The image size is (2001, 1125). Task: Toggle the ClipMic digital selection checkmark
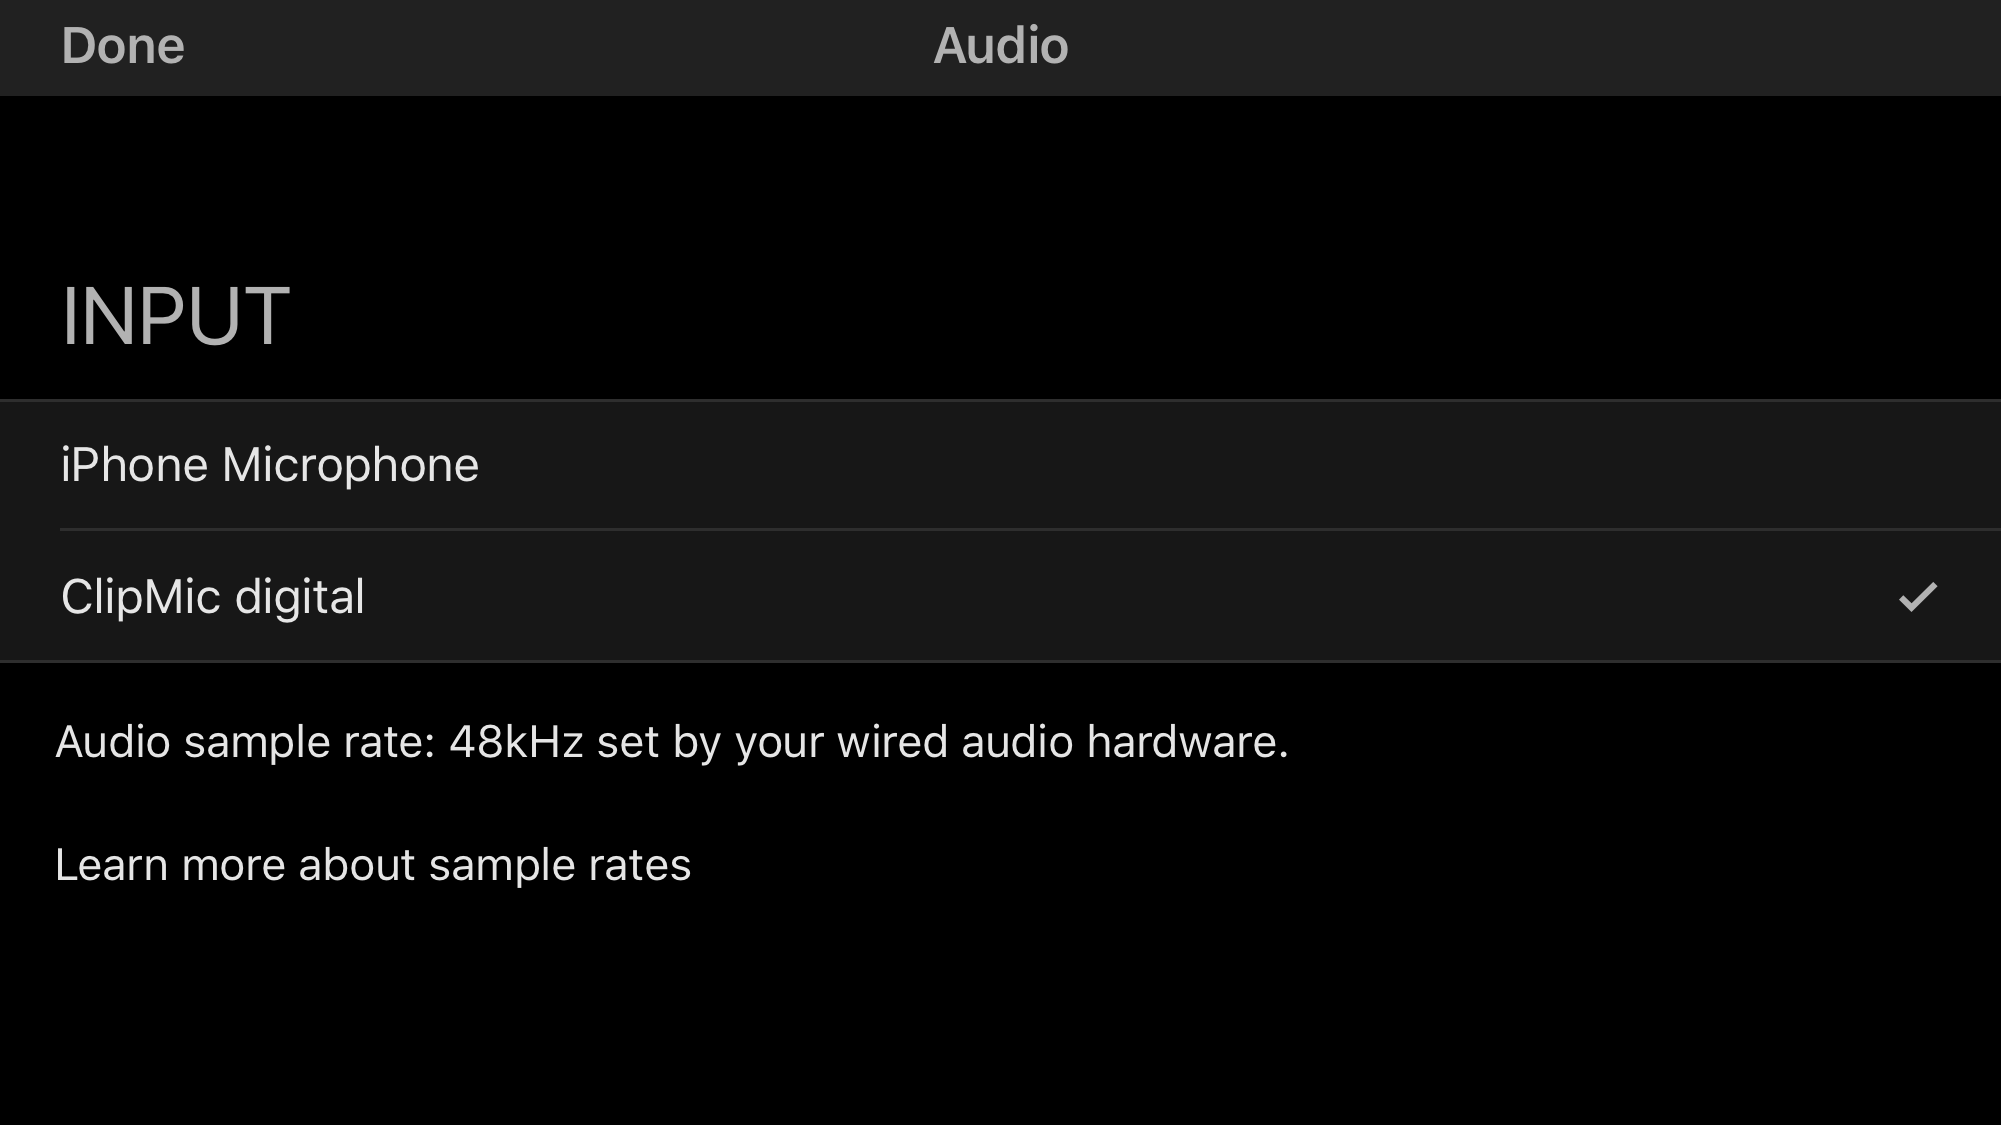tap(1917, 597)
